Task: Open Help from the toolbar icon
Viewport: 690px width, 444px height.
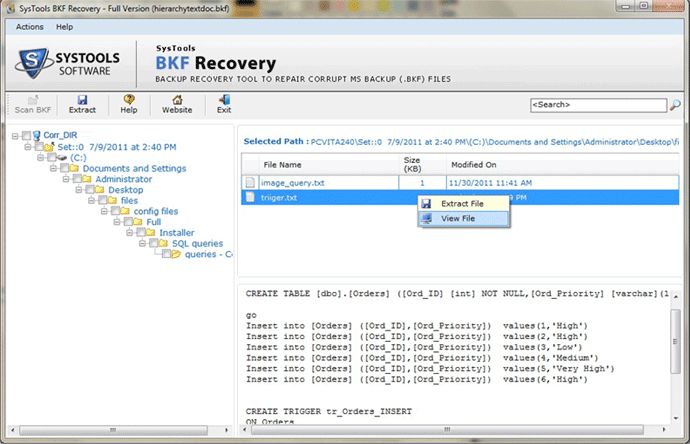Action: 129,99
